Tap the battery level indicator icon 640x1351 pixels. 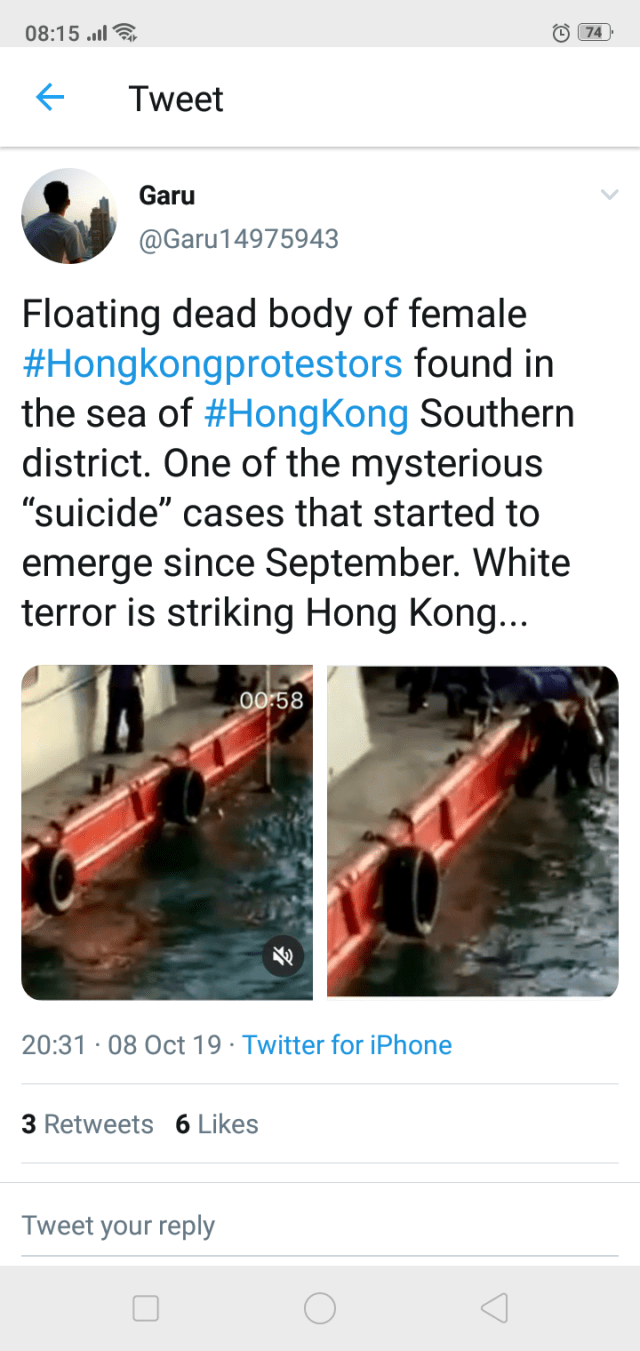[x=595, y=33]
